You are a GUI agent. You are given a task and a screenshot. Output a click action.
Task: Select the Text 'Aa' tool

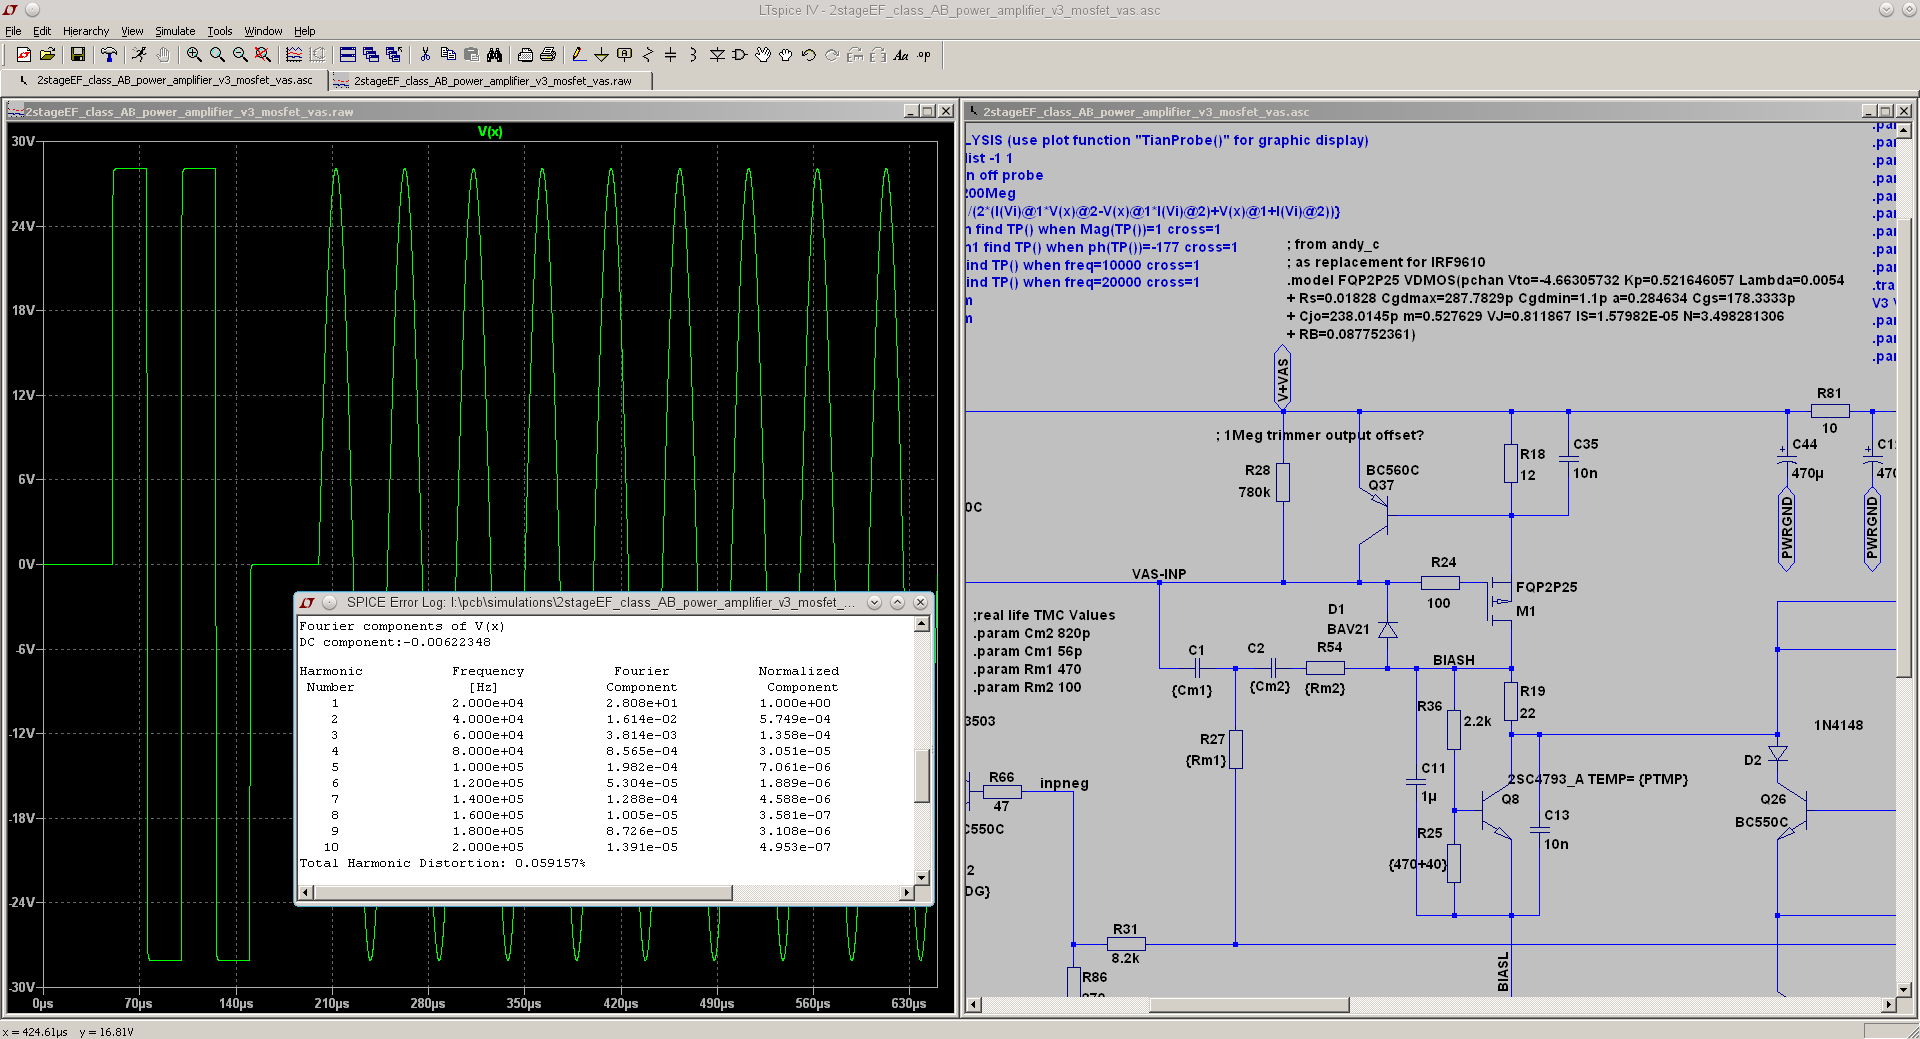(901, 55)
